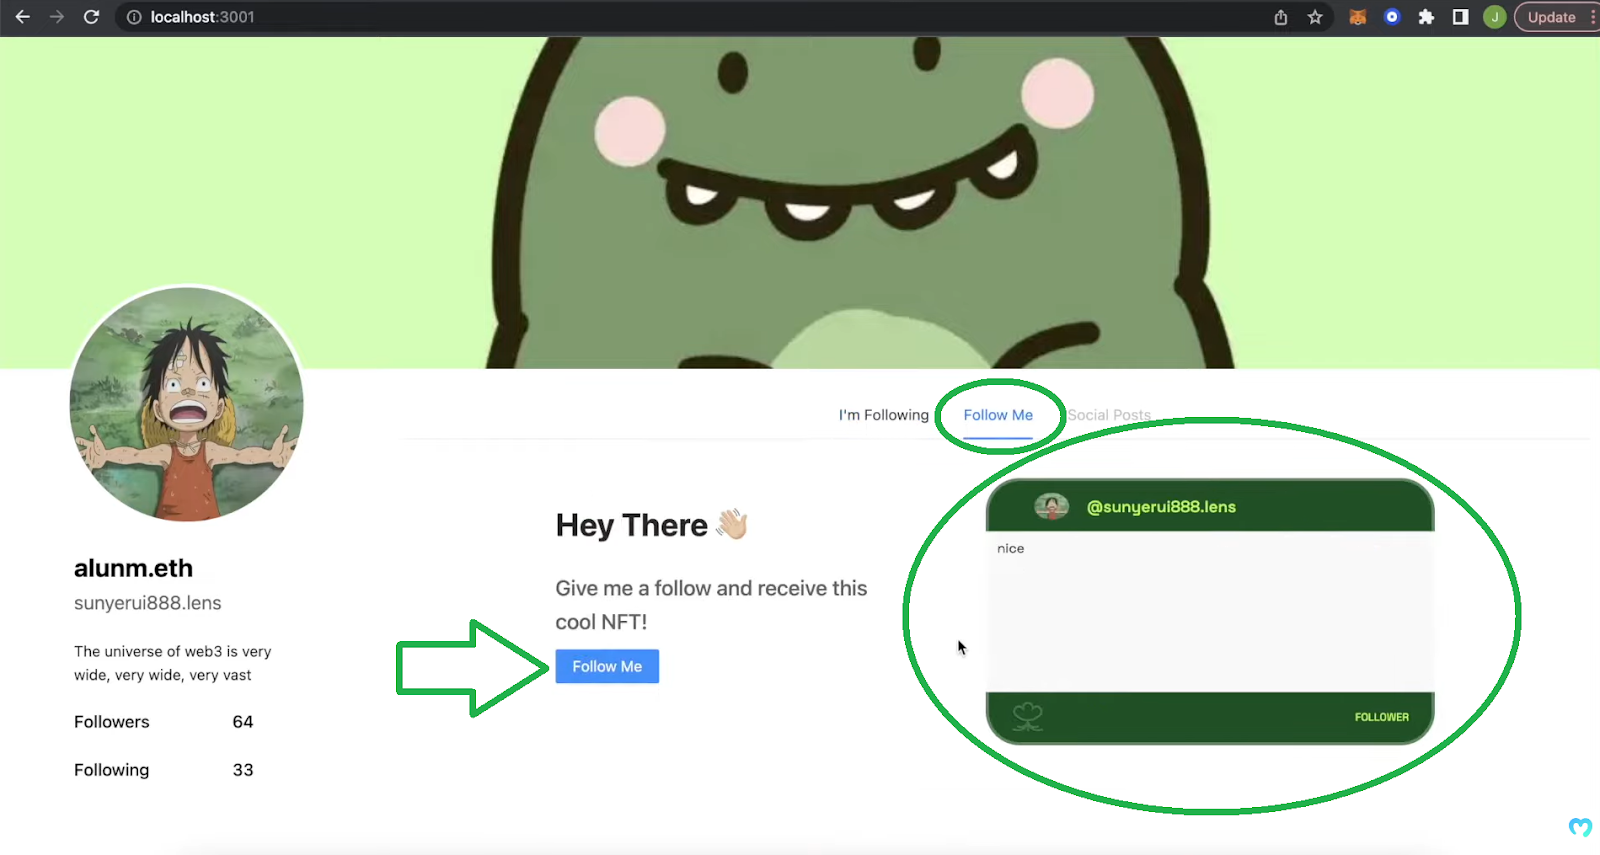Open the Luffy profile avatar picture

pos(187,404)
